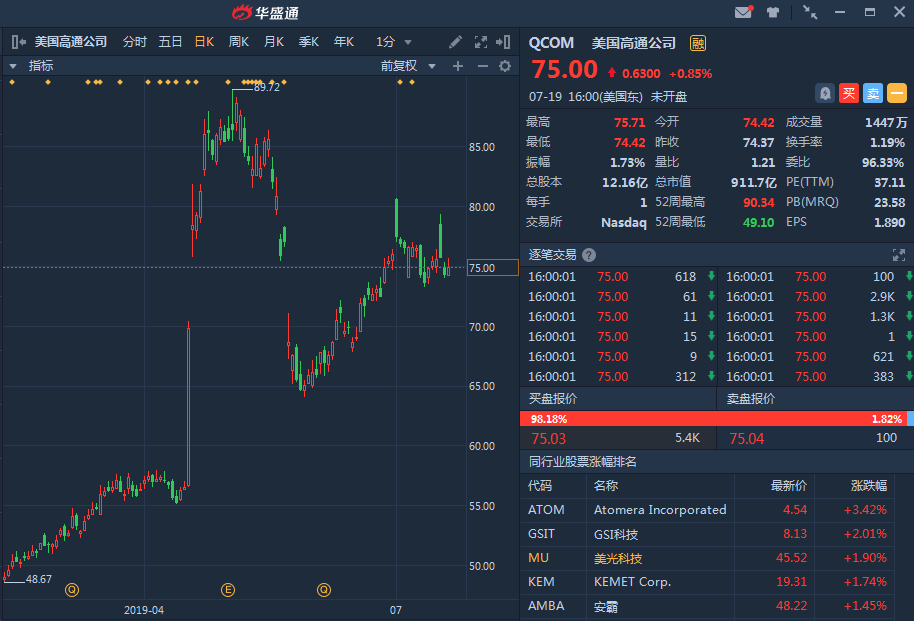Screen dimensions: 914x621
Task: Open the mail messages envelope icon
Action: point(743,12)
